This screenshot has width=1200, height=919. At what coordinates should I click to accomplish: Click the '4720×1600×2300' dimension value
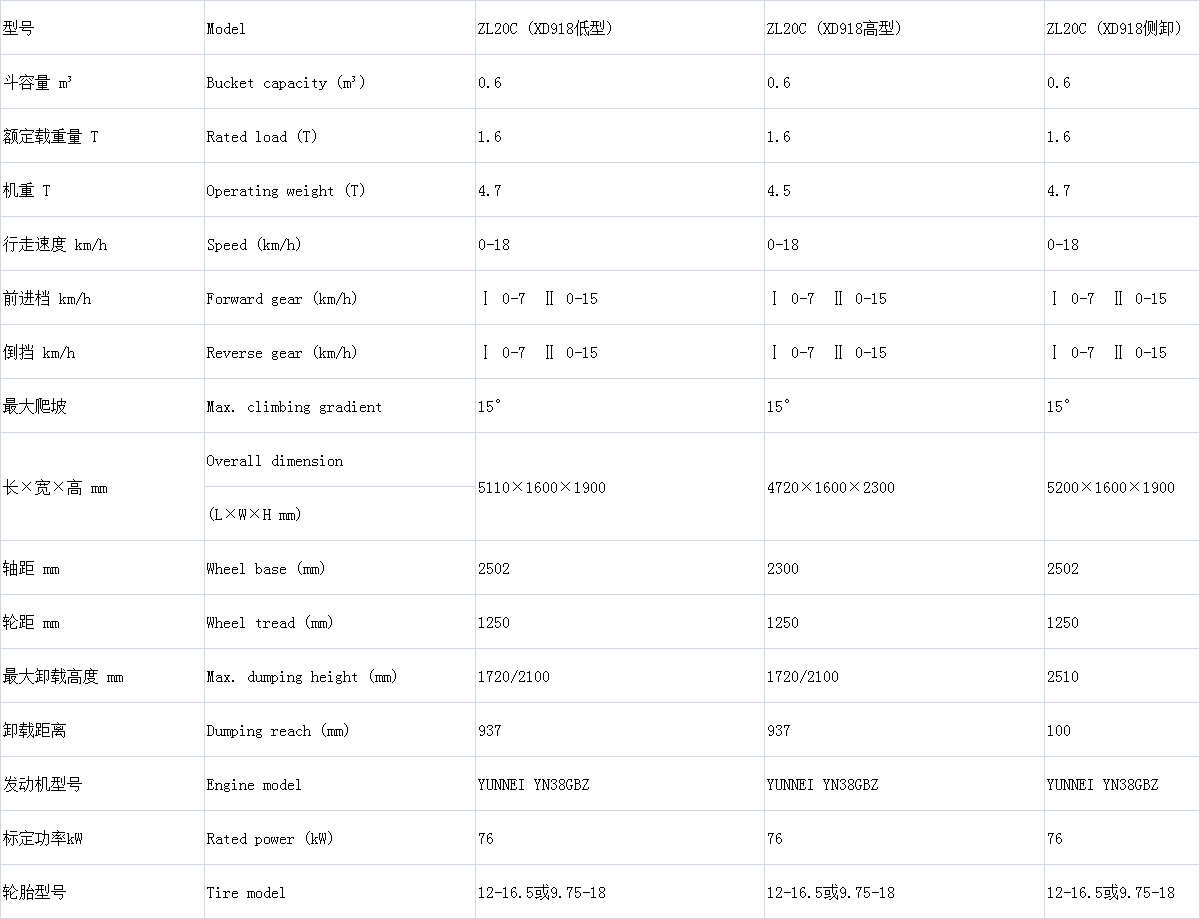click(x=831, y=488)
